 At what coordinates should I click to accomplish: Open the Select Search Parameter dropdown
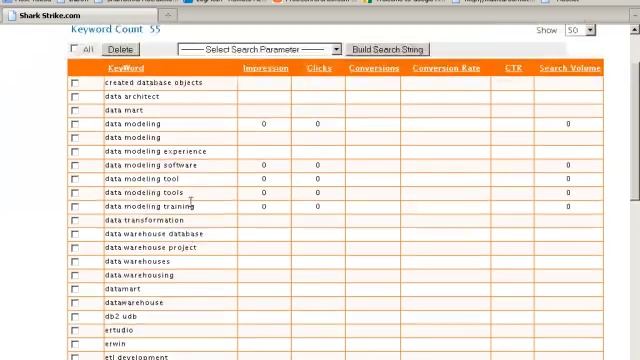click(x=260, y=49)
